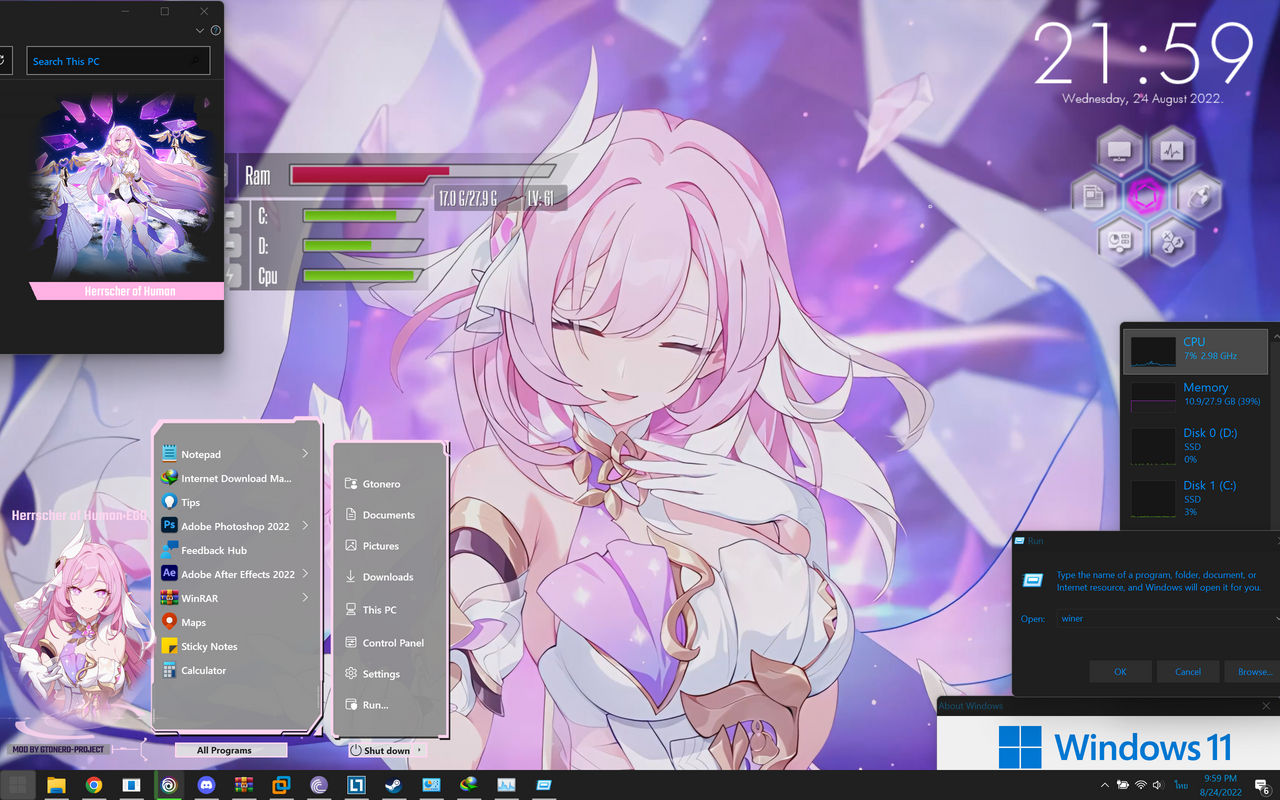Open Sticky Notes from the Start menu
The image size is (1280, 800).
tap(237, 646)
